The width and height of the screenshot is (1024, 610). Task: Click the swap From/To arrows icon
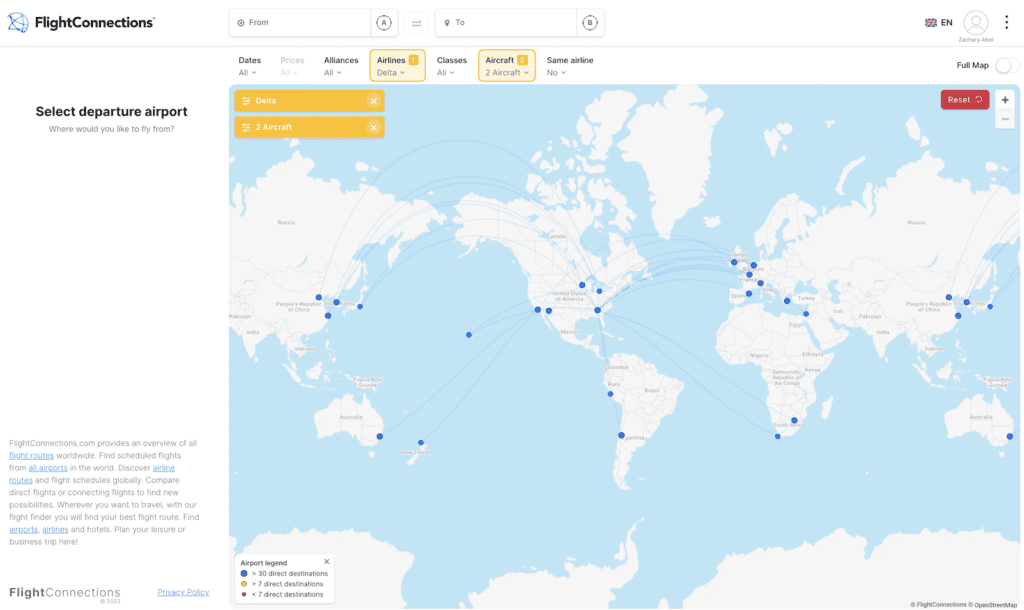[416, 23]
